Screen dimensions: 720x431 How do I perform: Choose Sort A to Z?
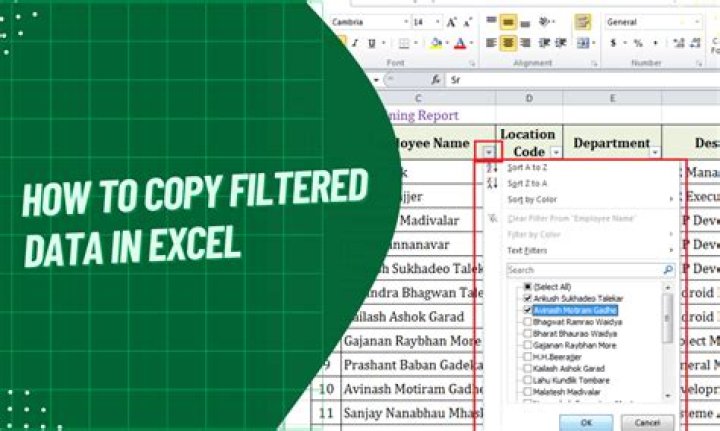click(x=527, y=168)
